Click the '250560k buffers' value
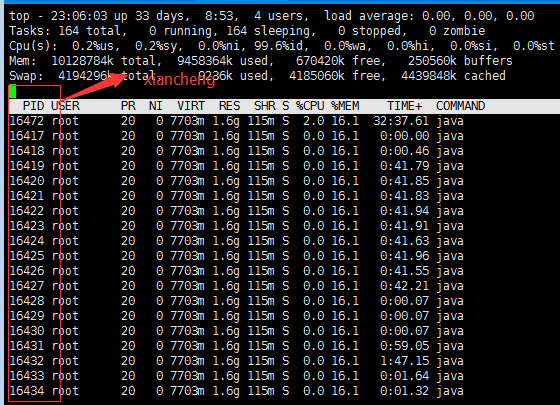Viewport: 560px width, 405px height. tap(460, 61)
